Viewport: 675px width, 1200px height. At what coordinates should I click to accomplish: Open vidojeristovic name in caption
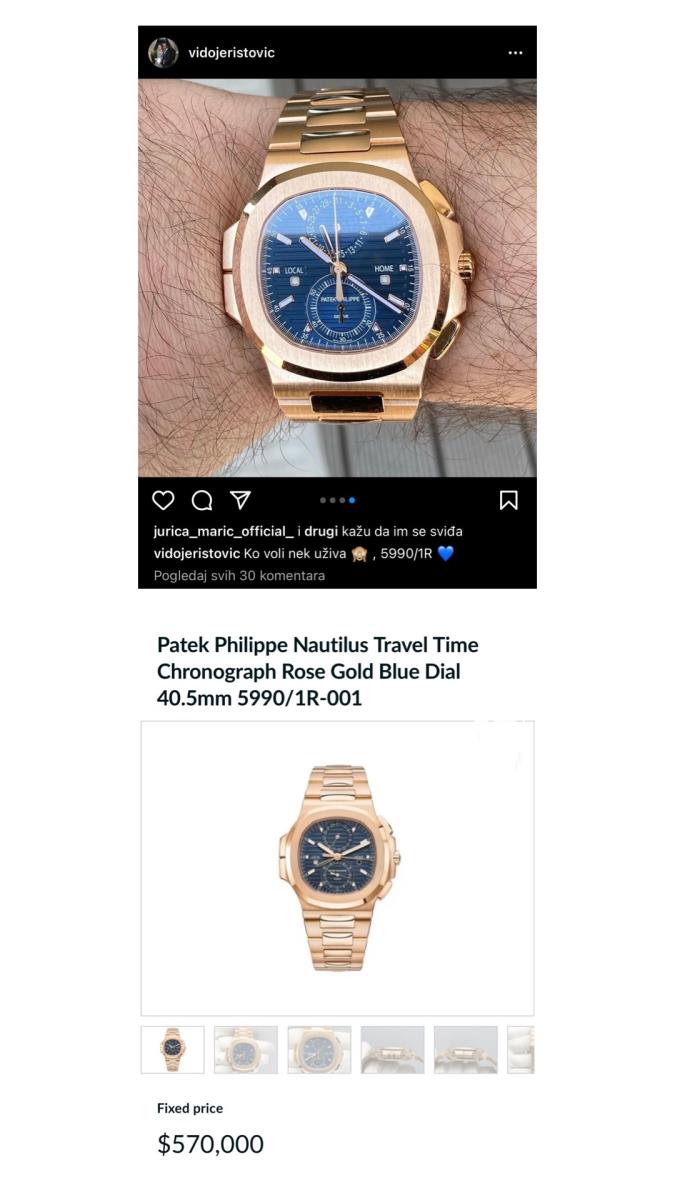(x=197, y=553)
